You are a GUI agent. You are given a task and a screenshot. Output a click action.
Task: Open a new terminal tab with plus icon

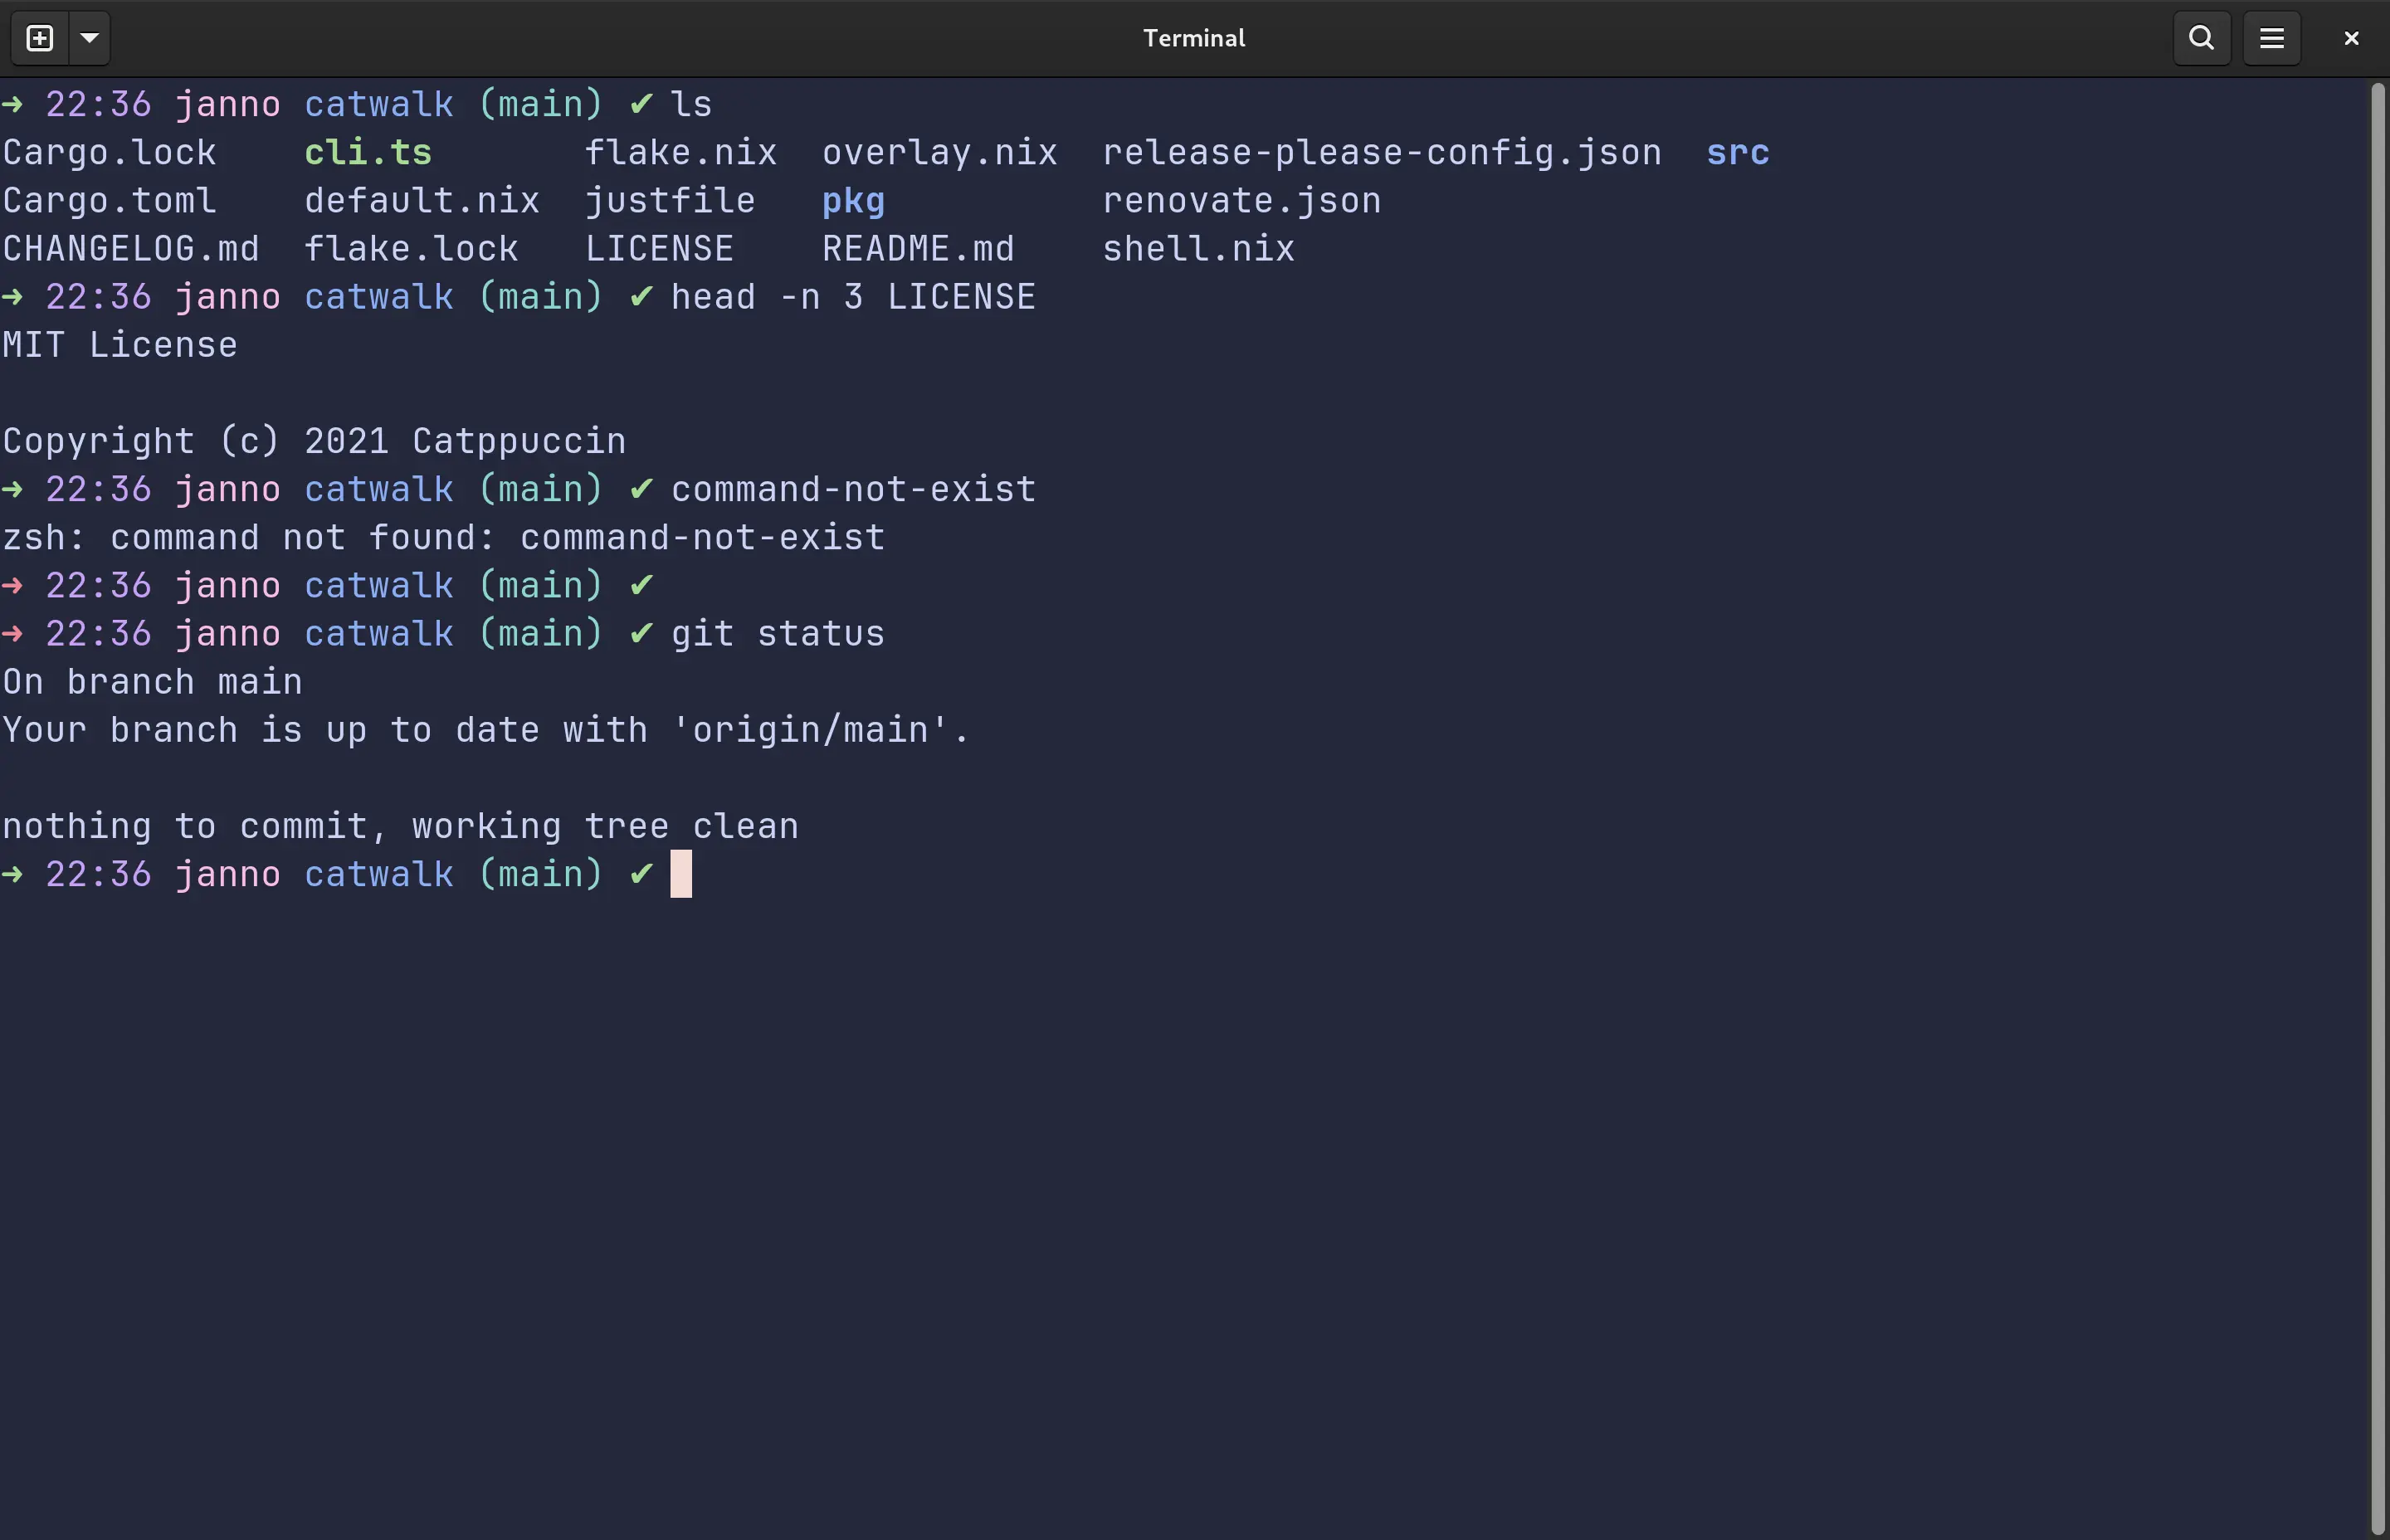[40, 38]
